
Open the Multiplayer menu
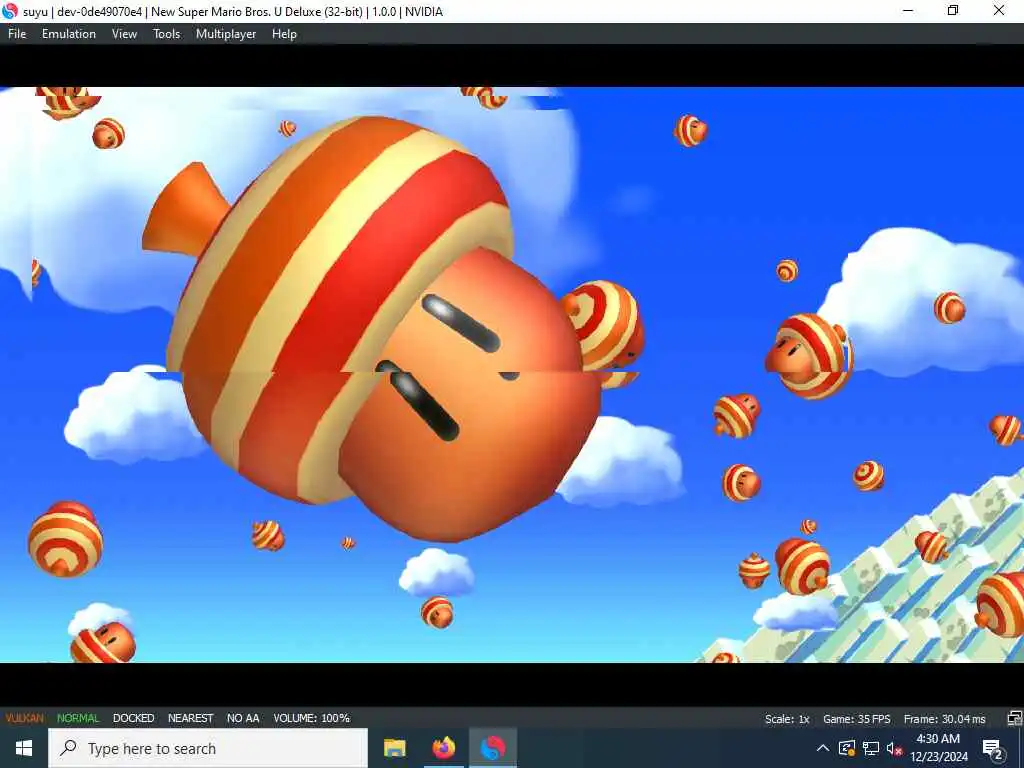[226, 34]
